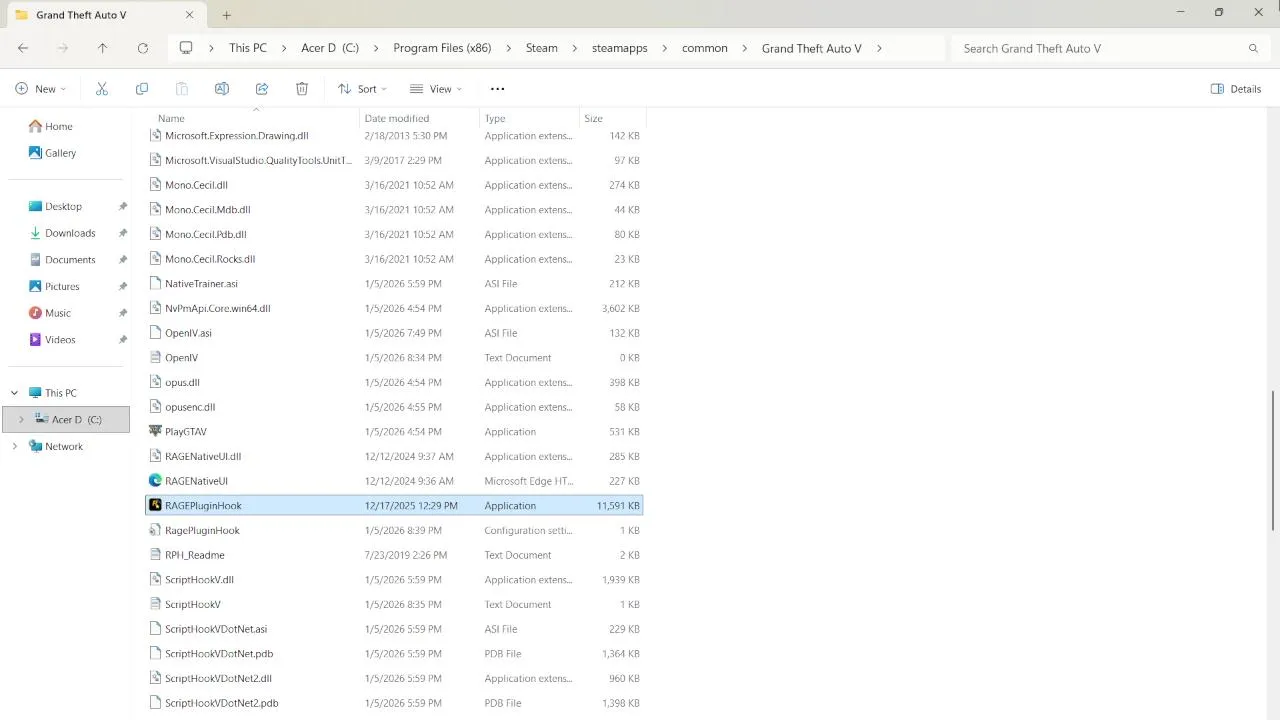Select the RAGEPluginHook application icon
The image size is (1280, 720).
pyautogui.click(x=155, y=506)
